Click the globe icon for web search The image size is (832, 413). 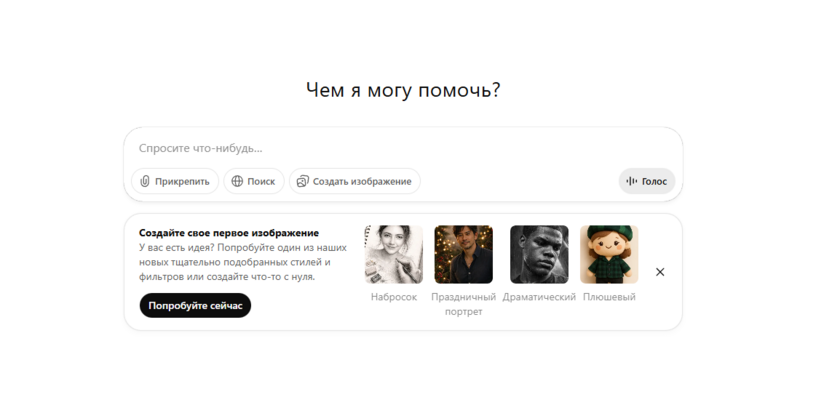(x=237, y=182)
